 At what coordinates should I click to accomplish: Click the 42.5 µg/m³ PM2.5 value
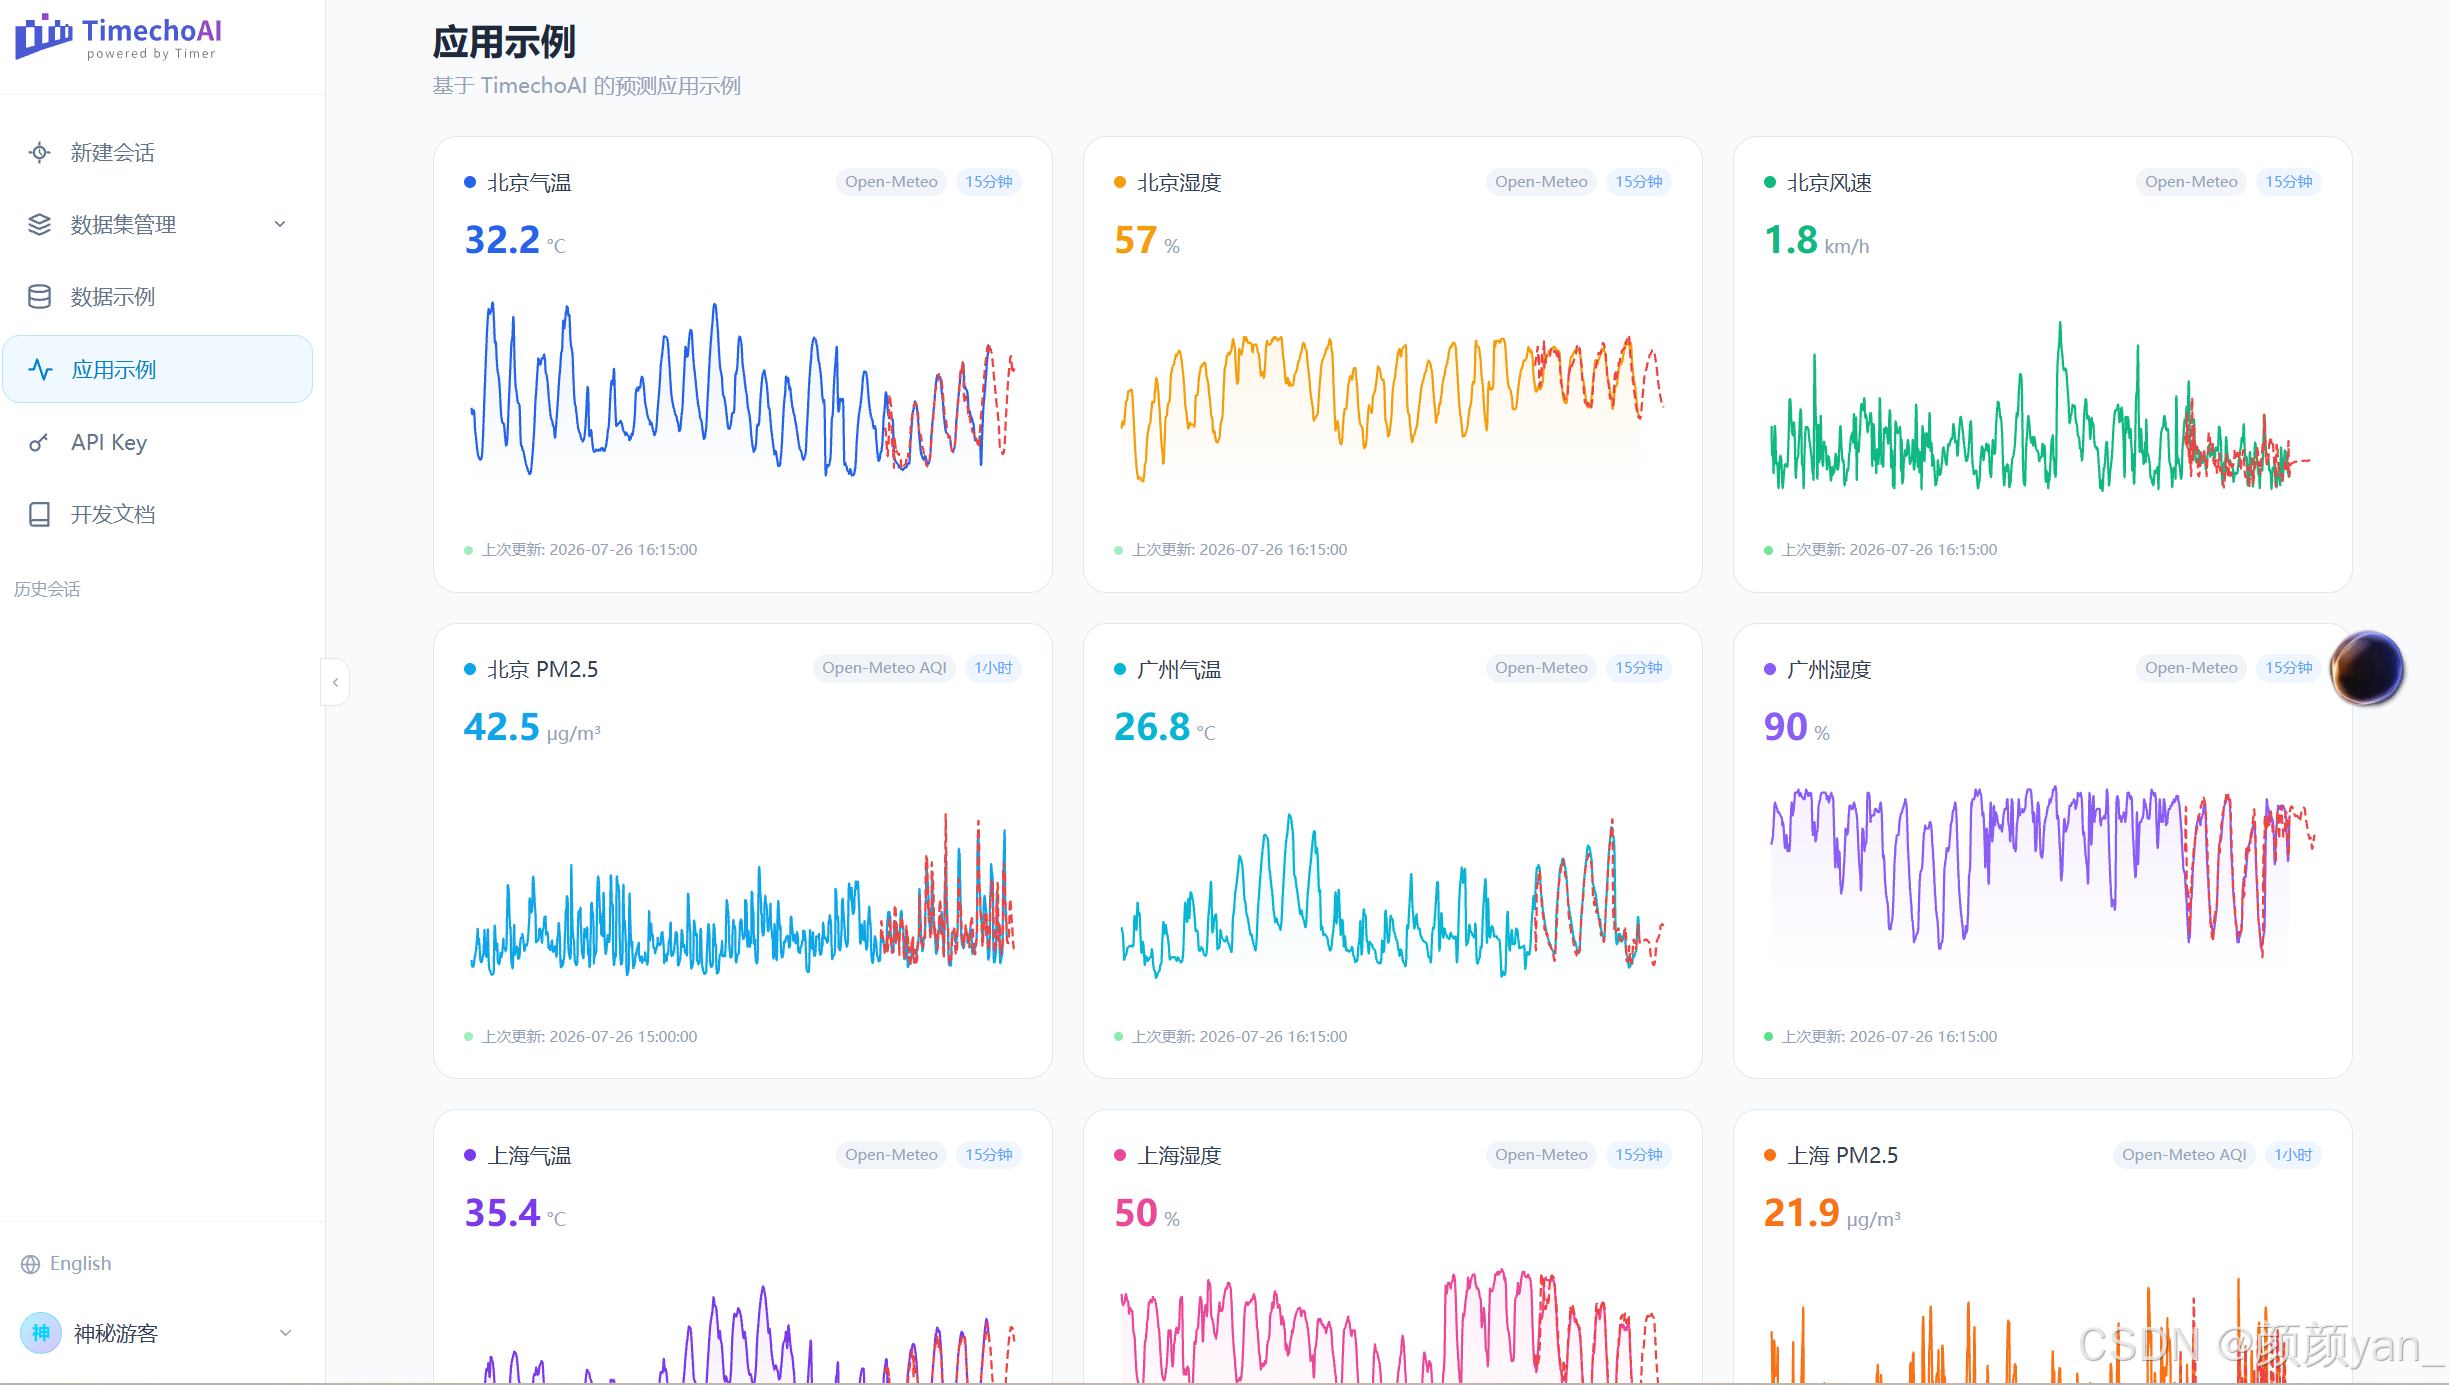pyautogui.click(x=532, y=727)
